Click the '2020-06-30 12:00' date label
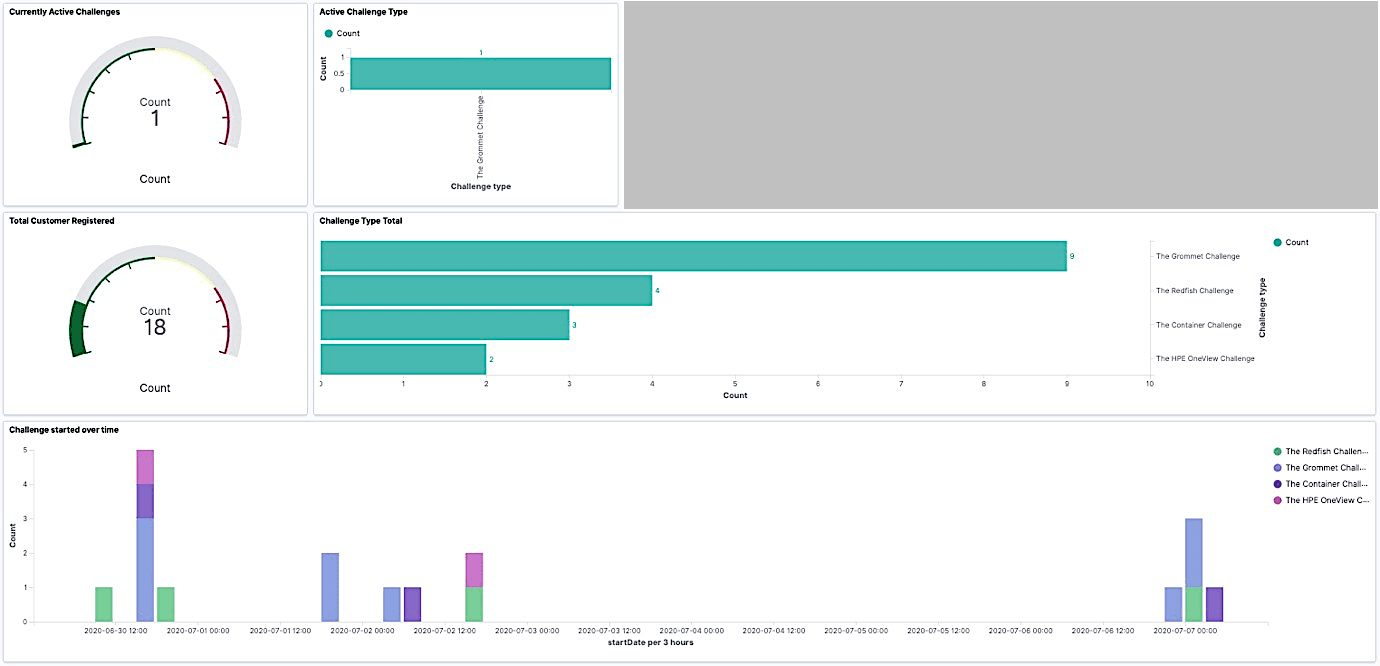1380x666 pixels. (x=116, y=631)
